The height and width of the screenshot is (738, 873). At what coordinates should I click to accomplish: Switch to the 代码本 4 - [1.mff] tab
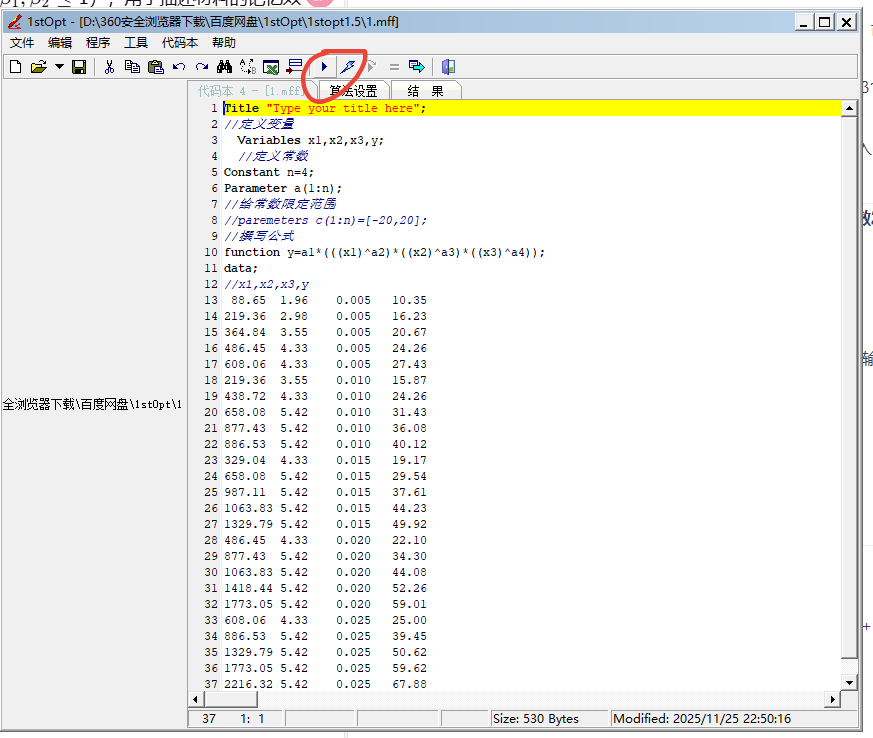pos(252,91)
